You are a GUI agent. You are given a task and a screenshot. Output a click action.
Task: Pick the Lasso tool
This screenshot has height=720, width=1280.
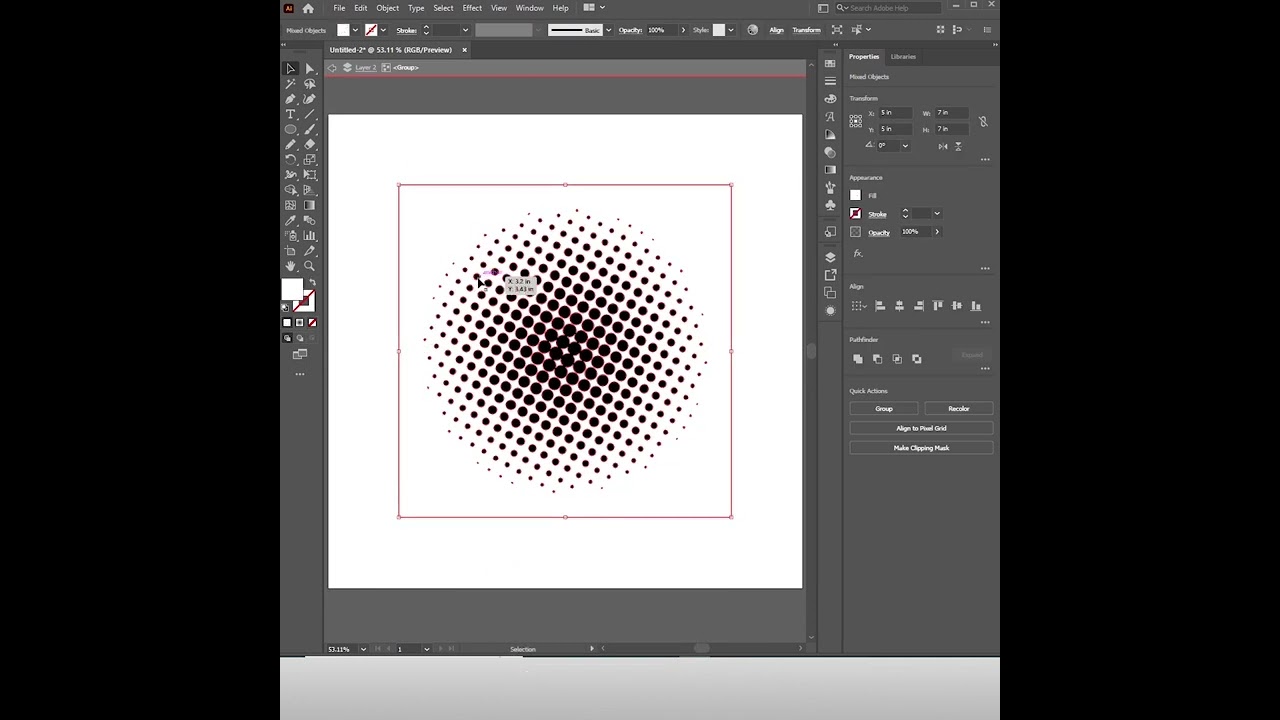point(309,83)
